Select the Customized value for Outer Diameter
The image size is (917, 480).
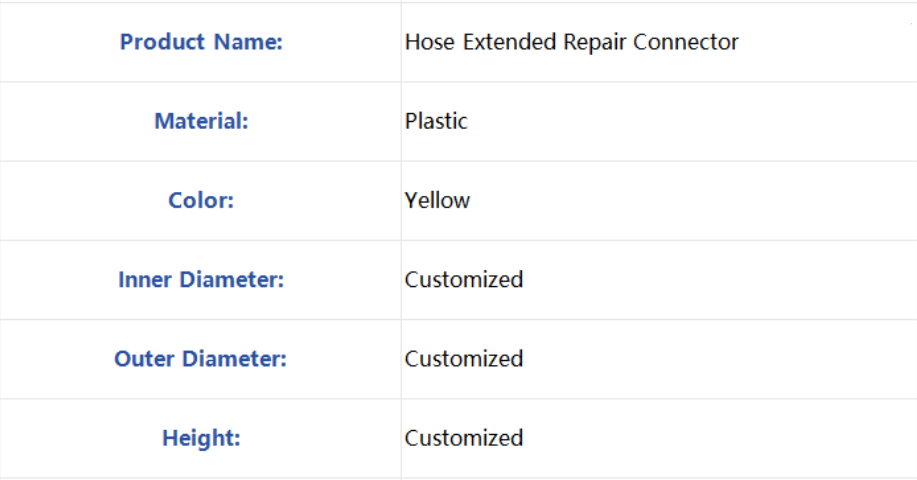tap(464, 359)
